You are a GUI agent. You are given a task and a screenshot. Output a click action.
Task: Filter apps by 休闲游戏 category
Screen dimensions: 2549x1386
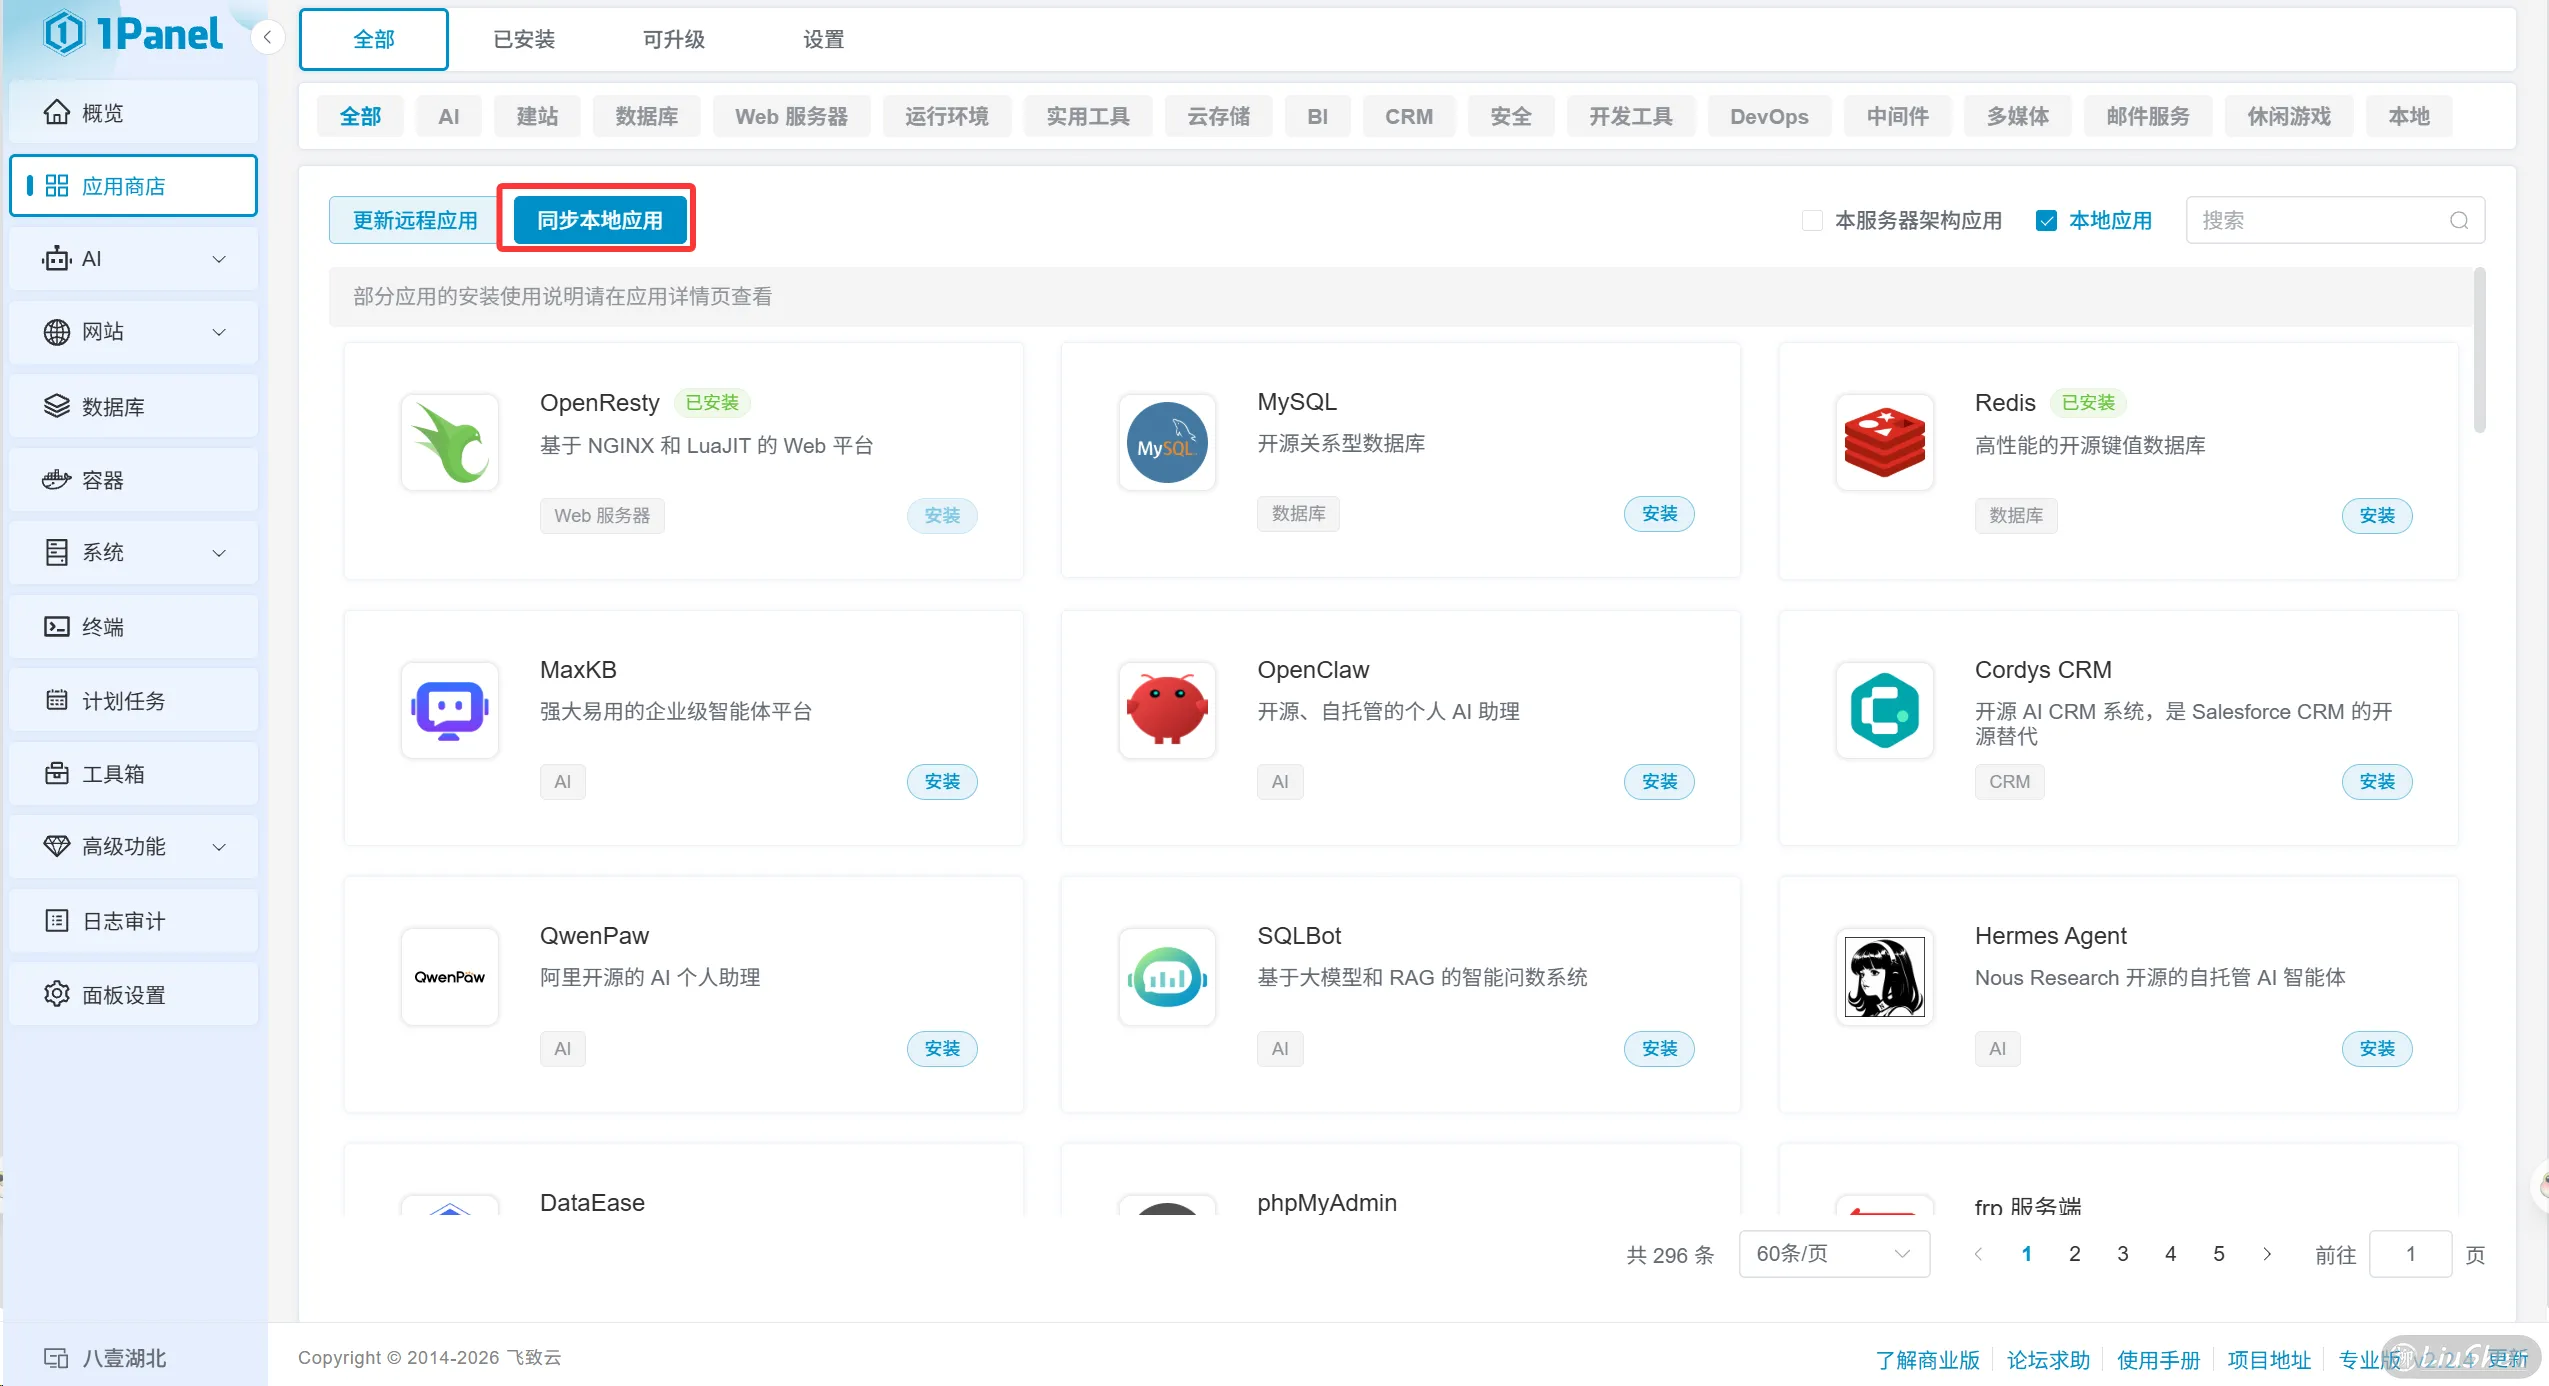point(2288,116)
